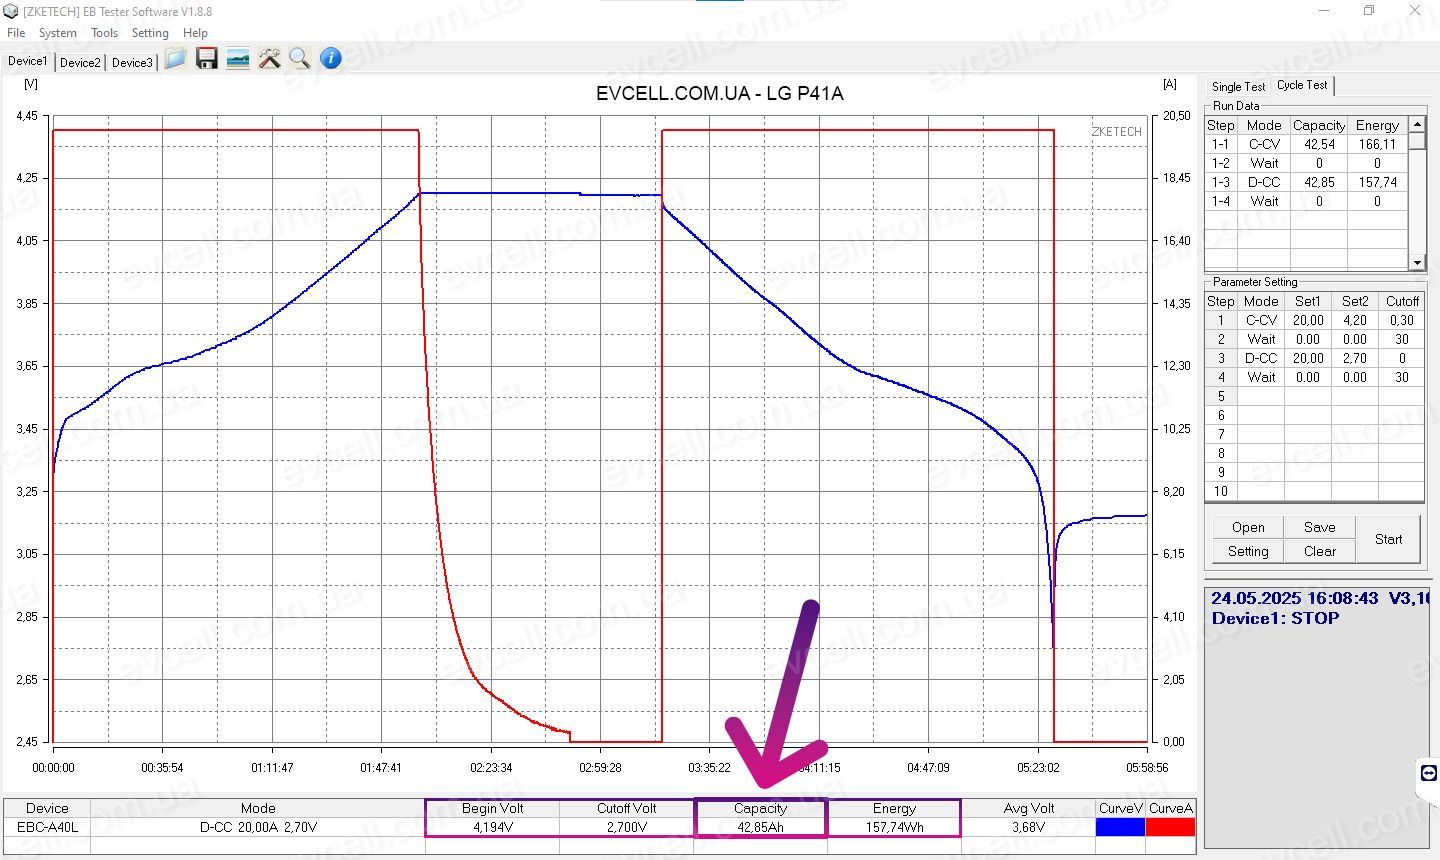Click the timestamp 24.05.2025 16:08:43
Image resolution: width=1440 pixels, height=860 pixels.
click(1295, 598)
